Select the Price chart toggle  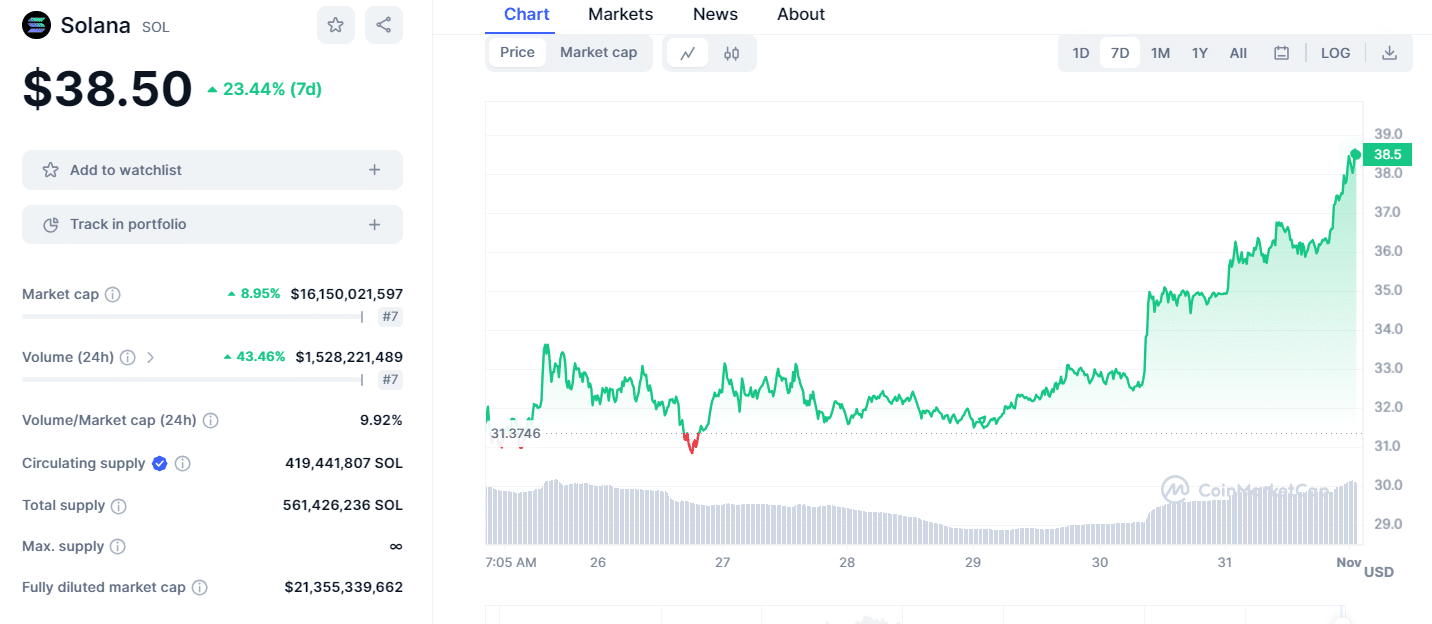[517, 53]
